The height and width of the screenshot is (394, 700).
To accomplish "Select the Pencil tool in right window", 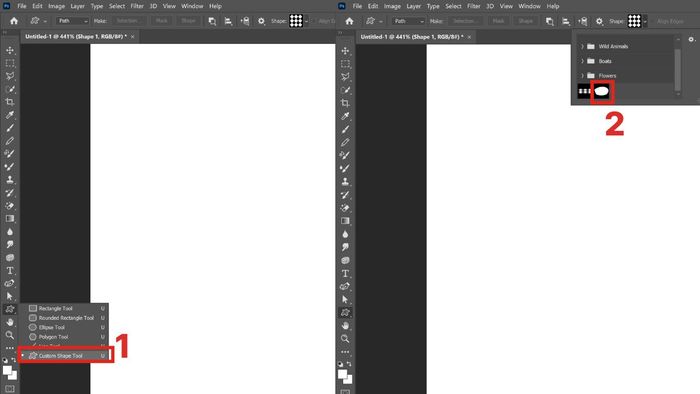I will coord(345,142).
